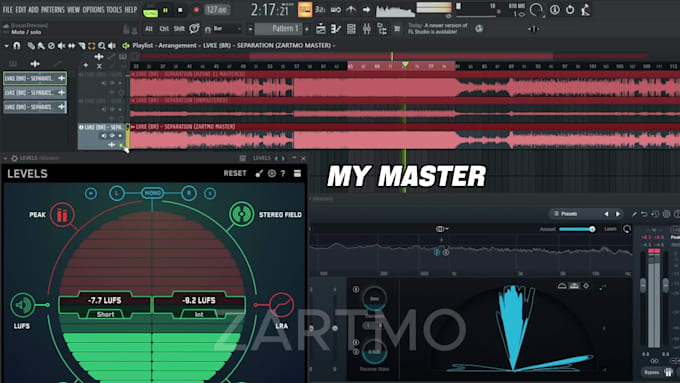
Task: Select the playlist Zoom tool
Action: point(101,46)
